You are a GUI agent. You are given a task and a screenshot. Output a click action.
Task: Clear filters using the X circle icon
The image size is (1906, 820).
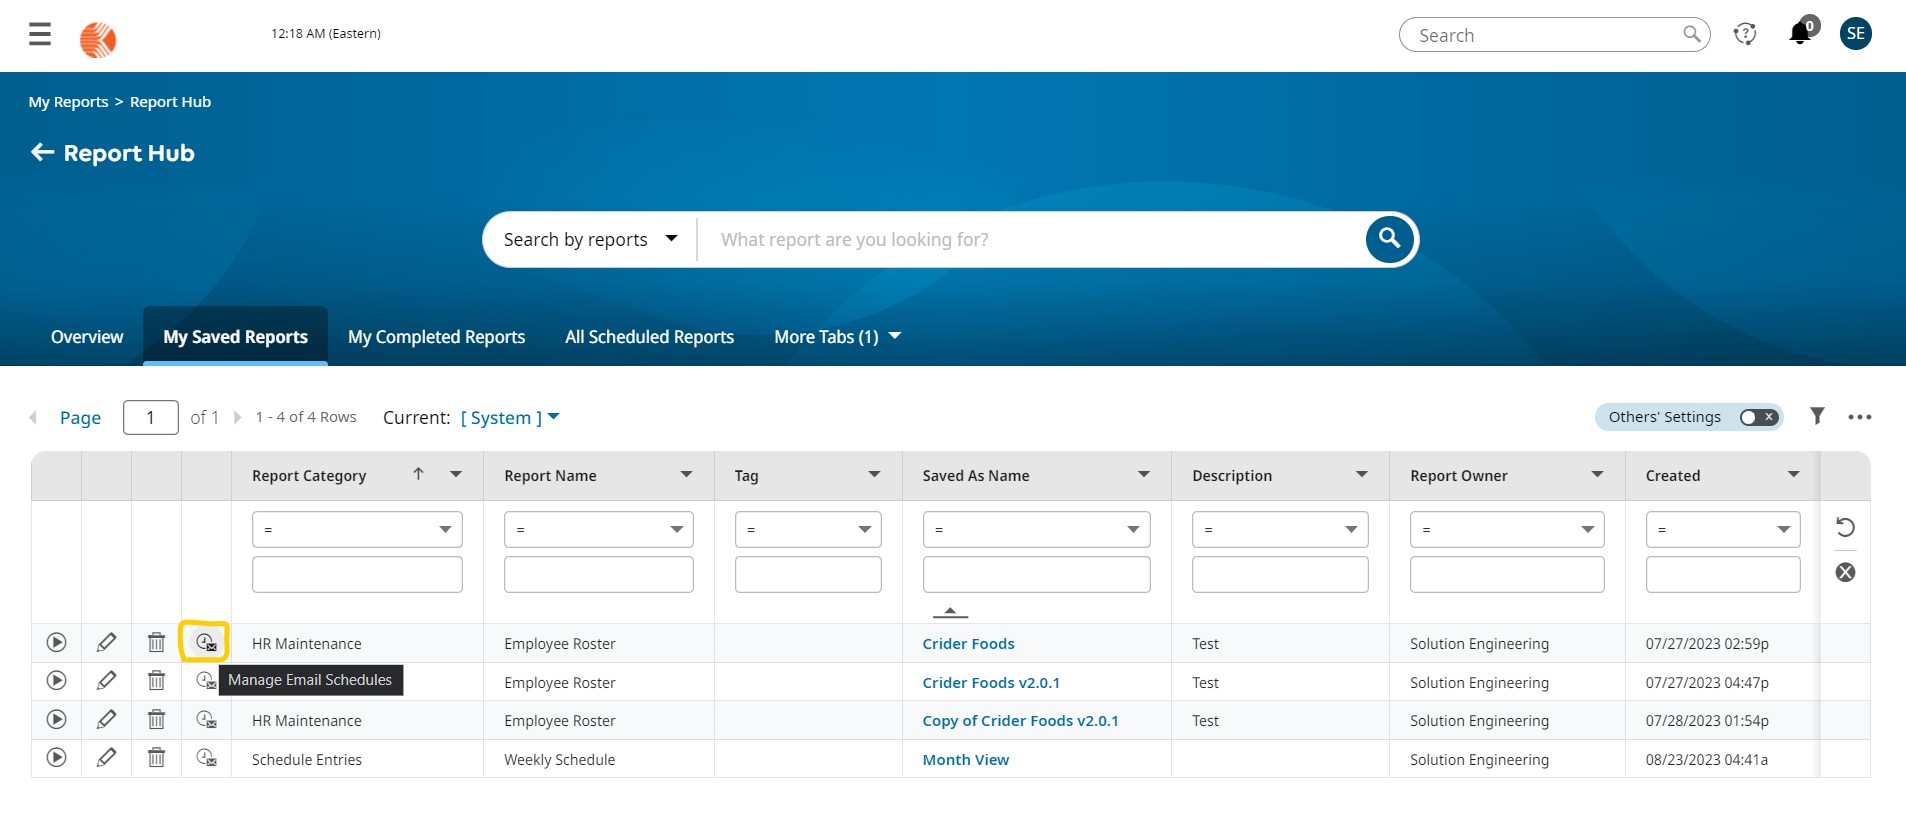pos(1845,573)
